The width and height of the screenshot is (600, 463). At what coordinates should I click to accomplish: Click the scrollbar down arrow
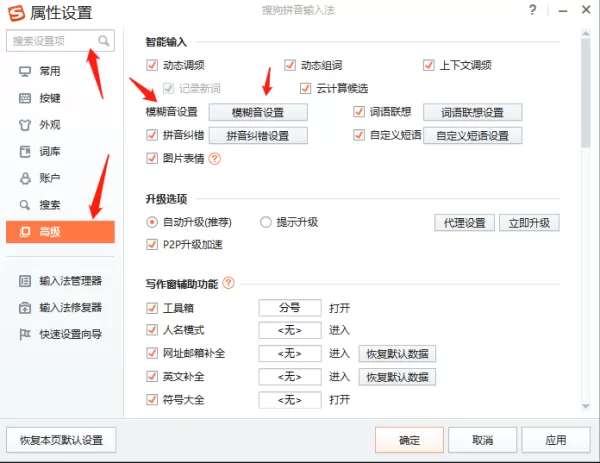[585, 406]
